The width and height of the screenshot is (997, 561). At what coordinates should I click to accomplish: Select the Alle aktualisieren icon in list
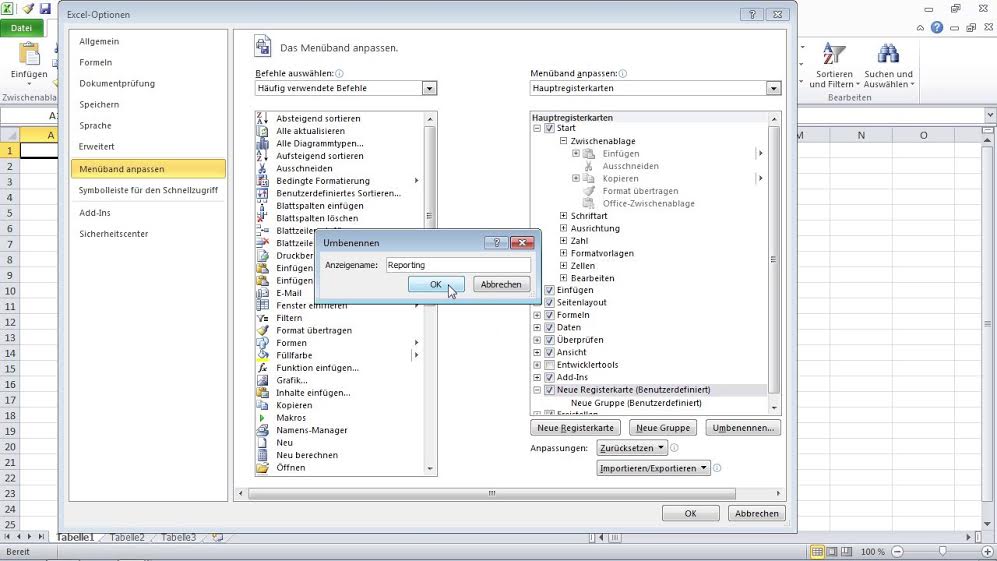(262, 130)
